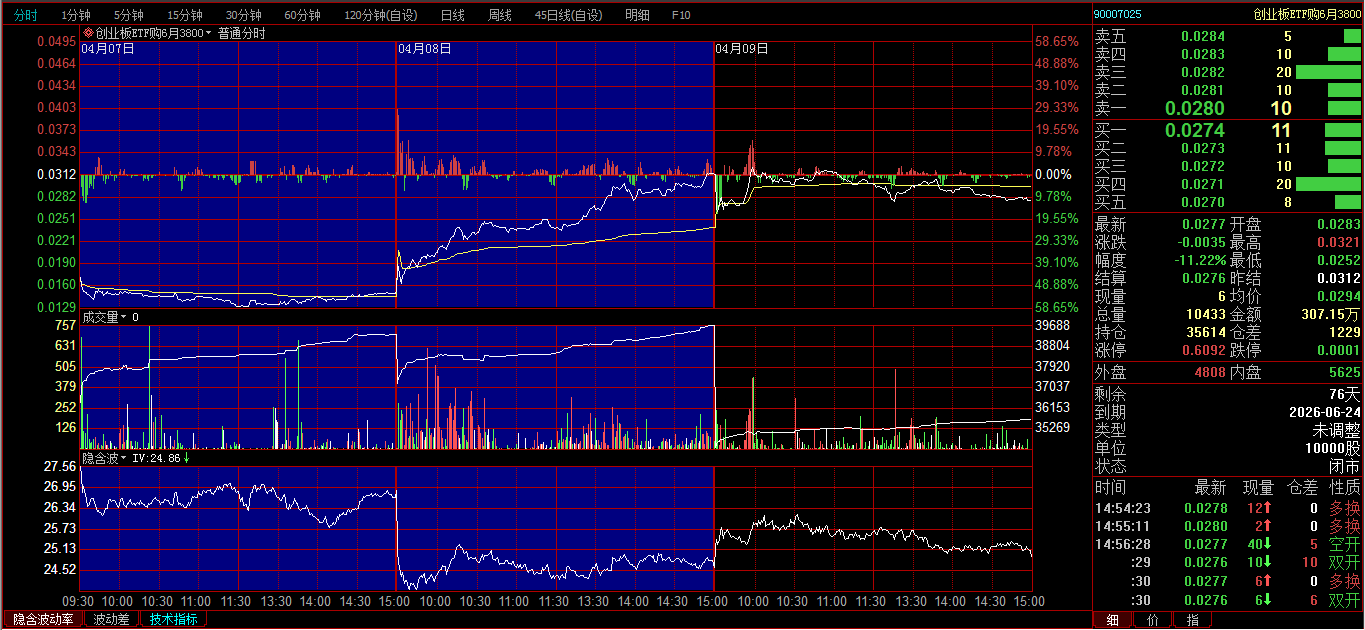This screenshot has width=1365, height=630.
Task: Click the 买四 green order volume bar
Action: point(1328,184)
